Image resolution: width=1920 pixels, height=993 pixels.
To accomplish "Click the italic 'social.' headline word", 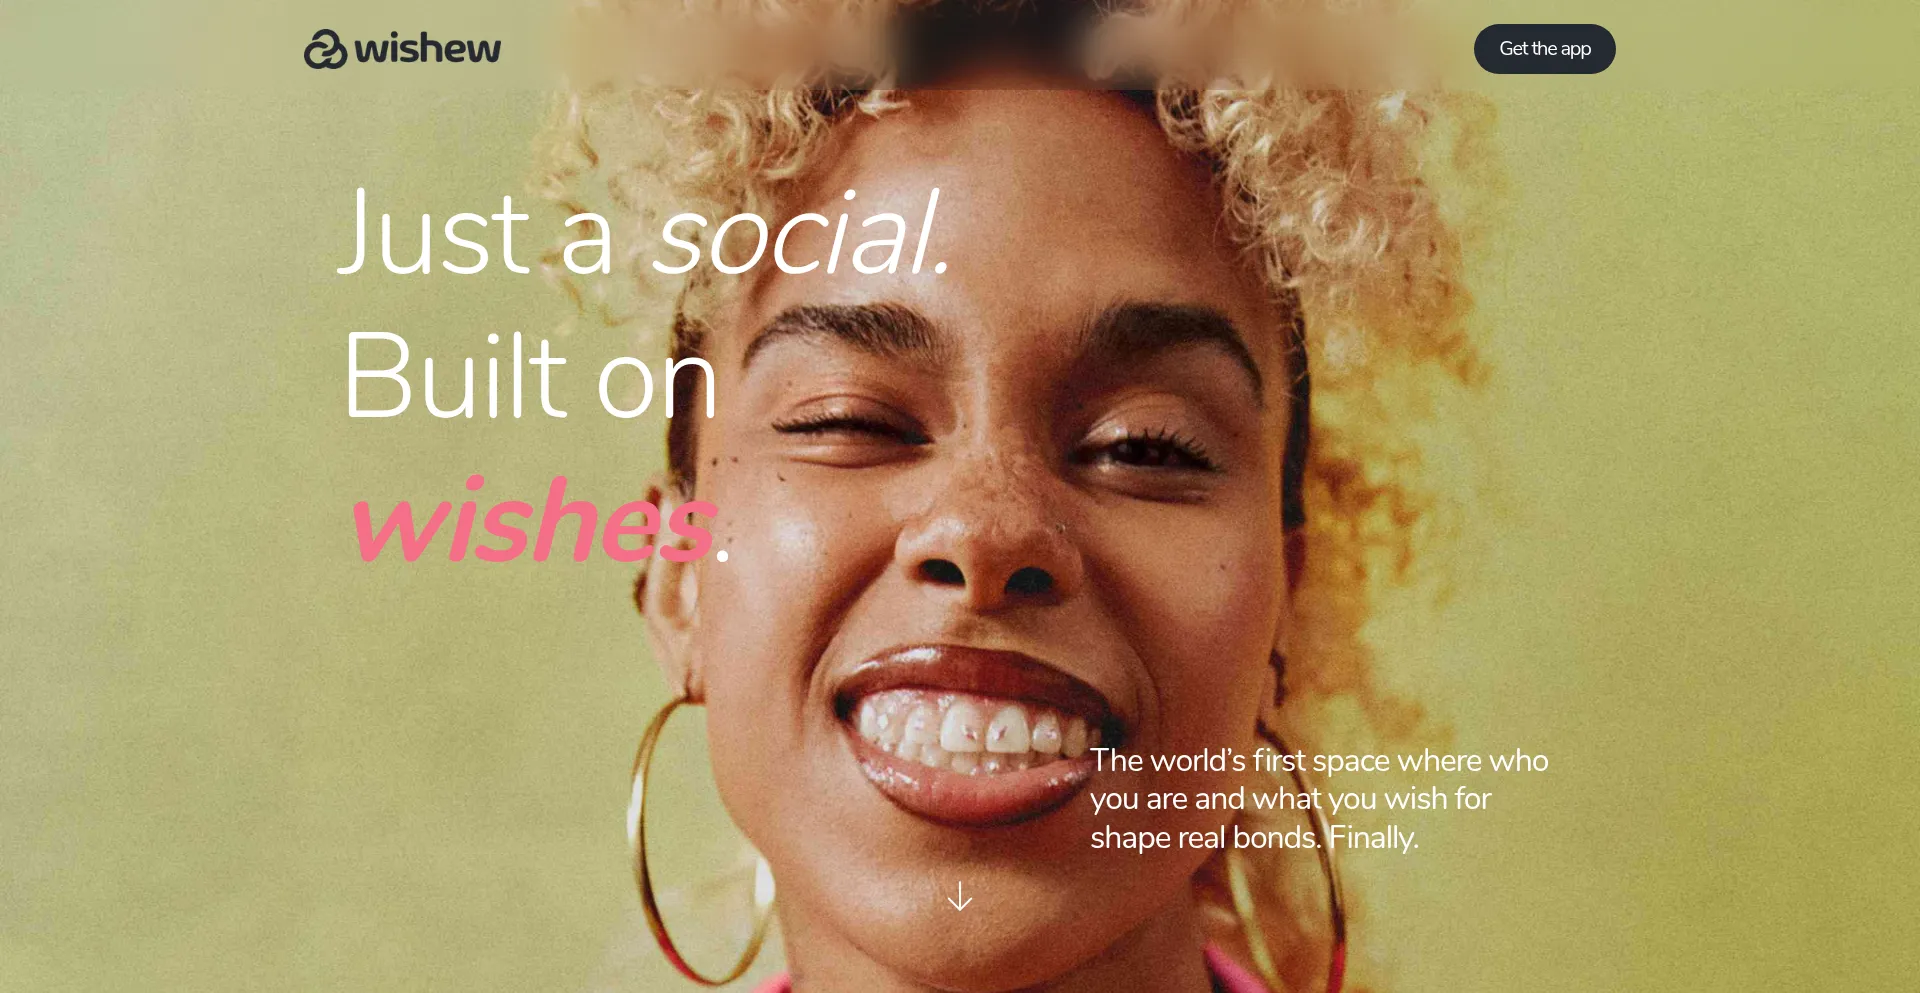I will [799, 234].
